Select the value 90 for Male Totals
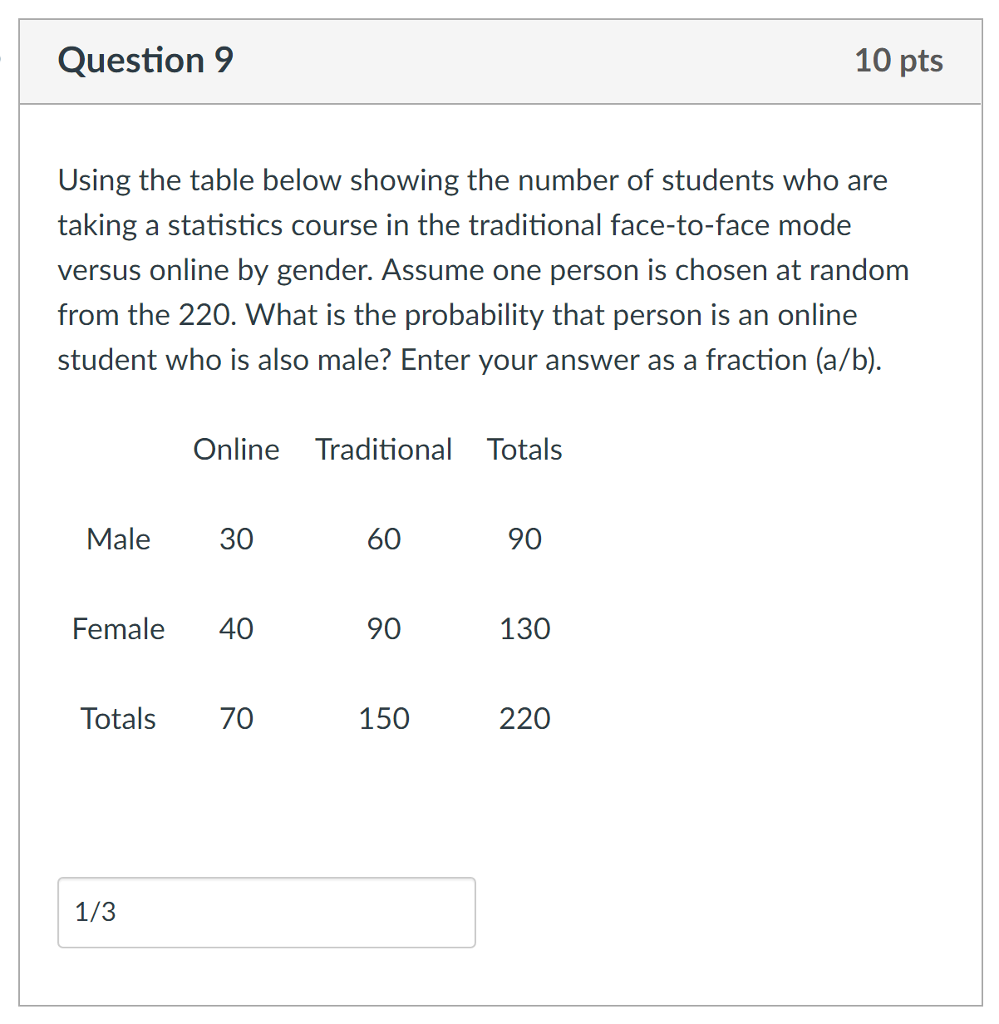Image resolution: width=999 pixels, height=1024 pixels. tap(524, 539)
